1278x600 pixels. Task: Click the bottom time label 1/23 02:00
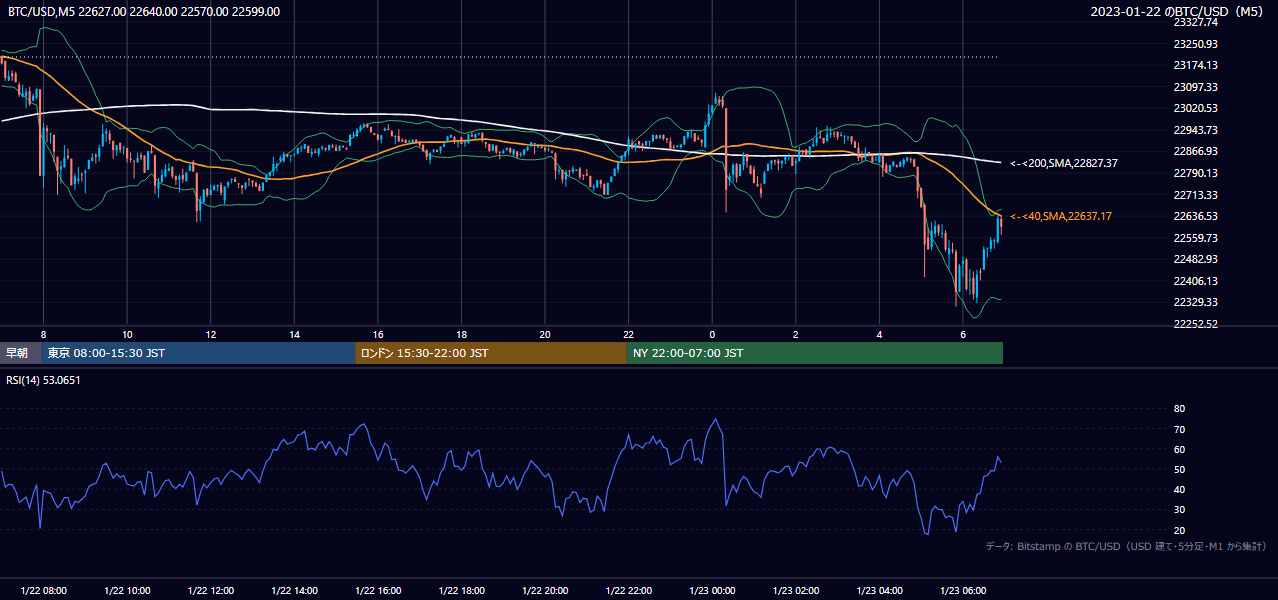click(796, 591)
